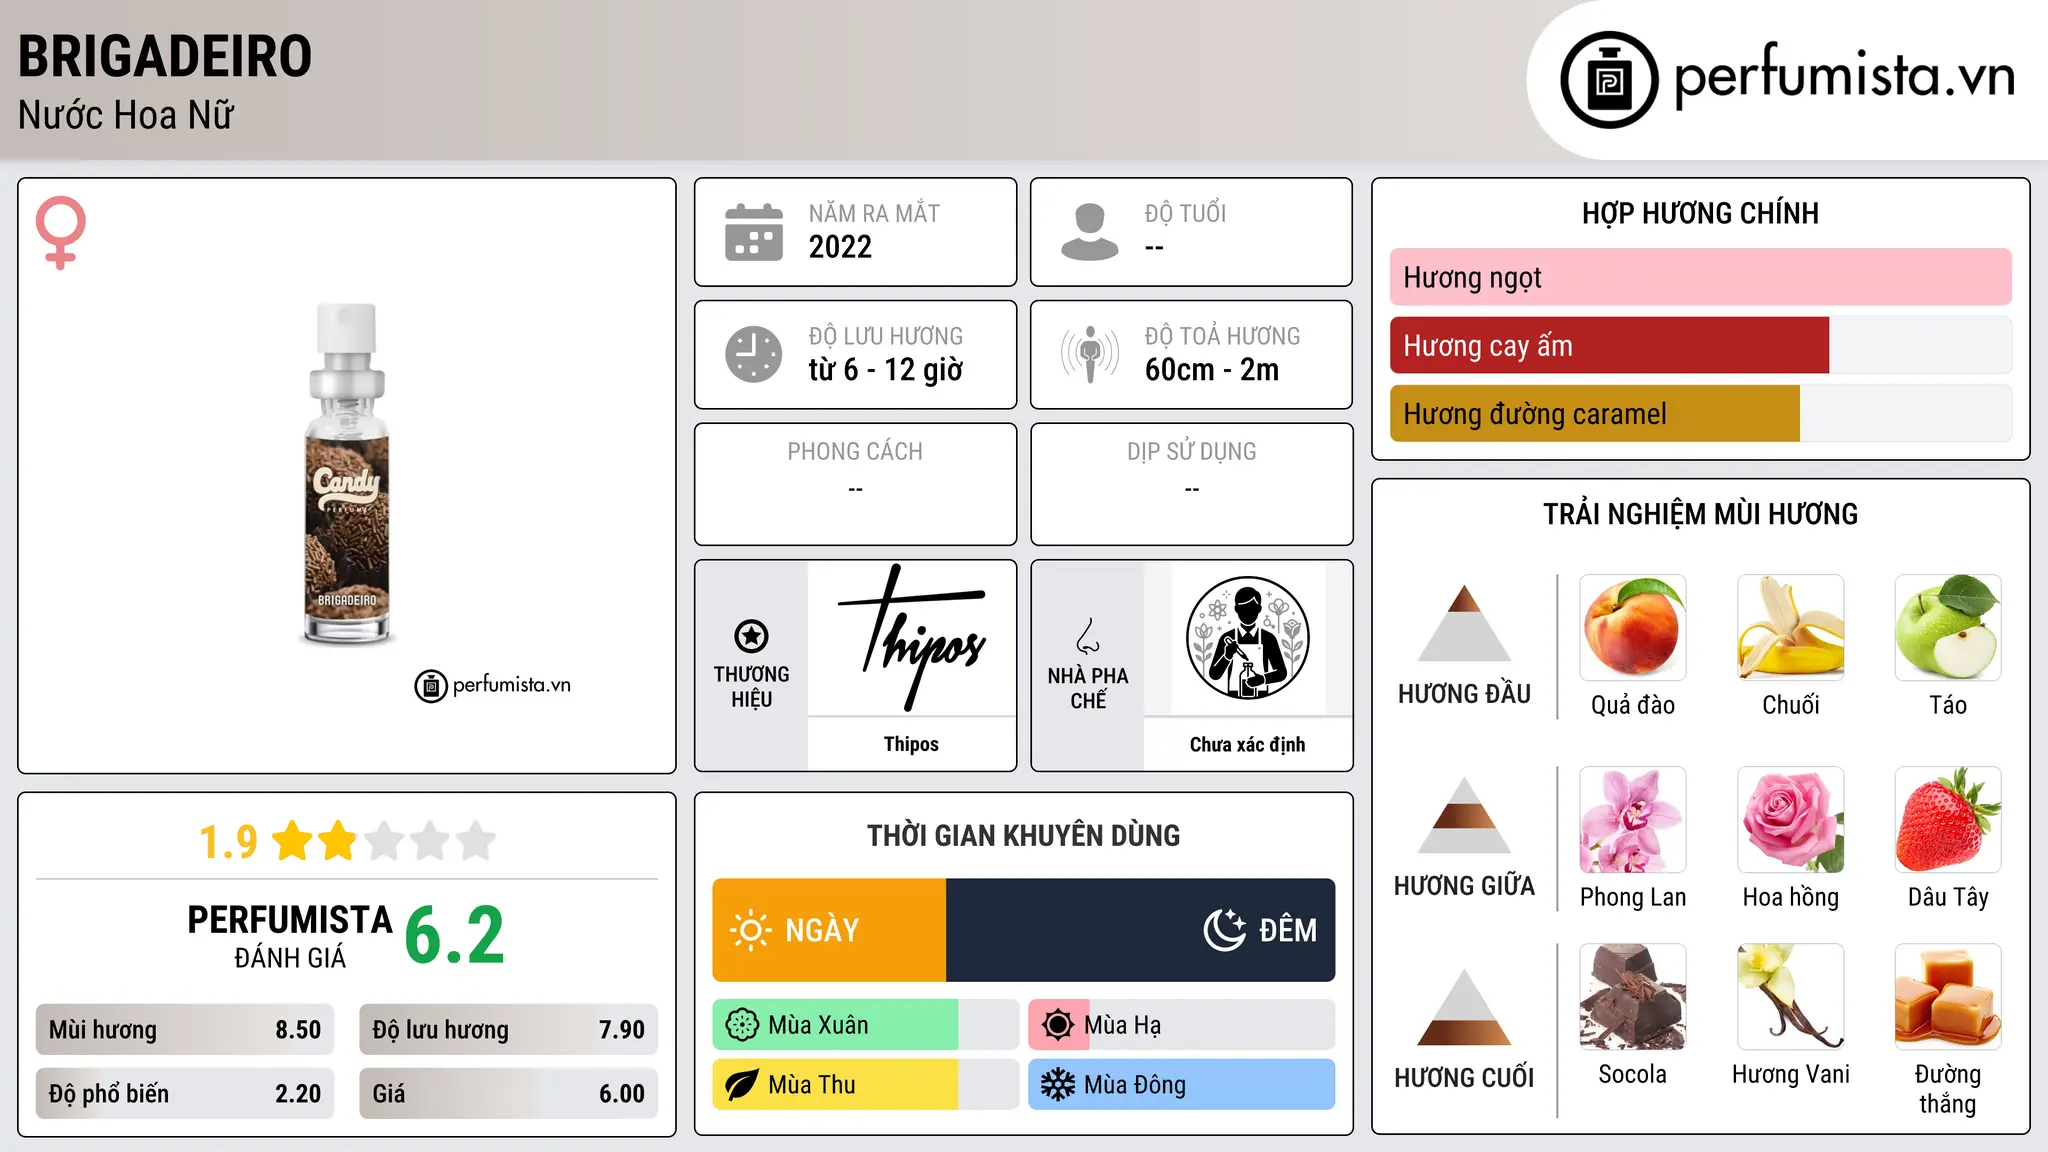The image size is (2048, 1152).
Task: Click the sun icon for Mùa Hạ
Action: pyautogui.click(x=1058, y=1025)
